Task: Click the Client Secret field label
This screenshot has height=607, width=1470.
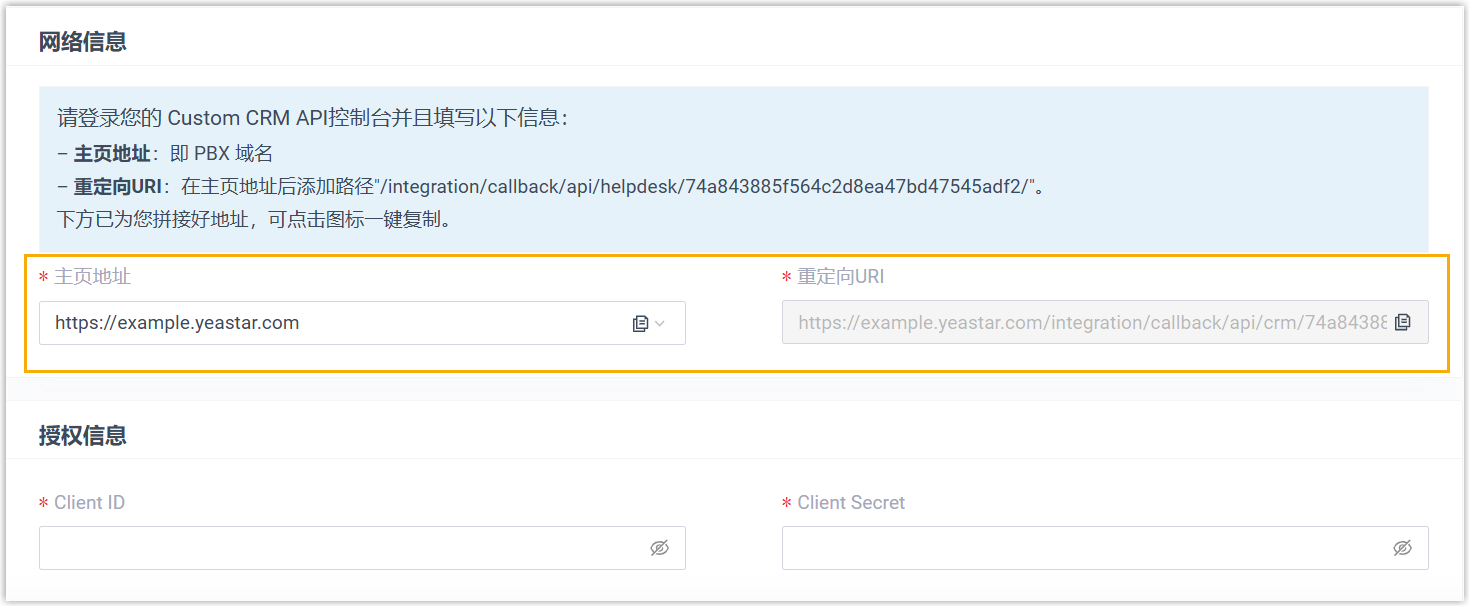Action: 850,503
